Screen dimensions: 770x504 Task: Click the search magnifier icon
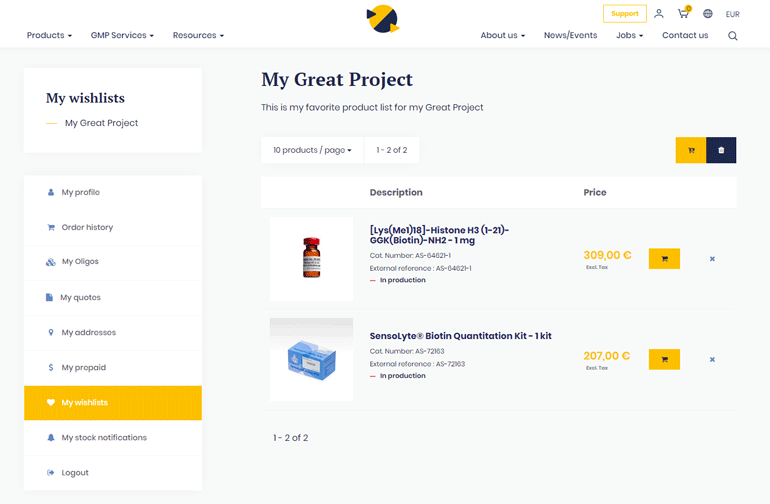coord(733,36)
